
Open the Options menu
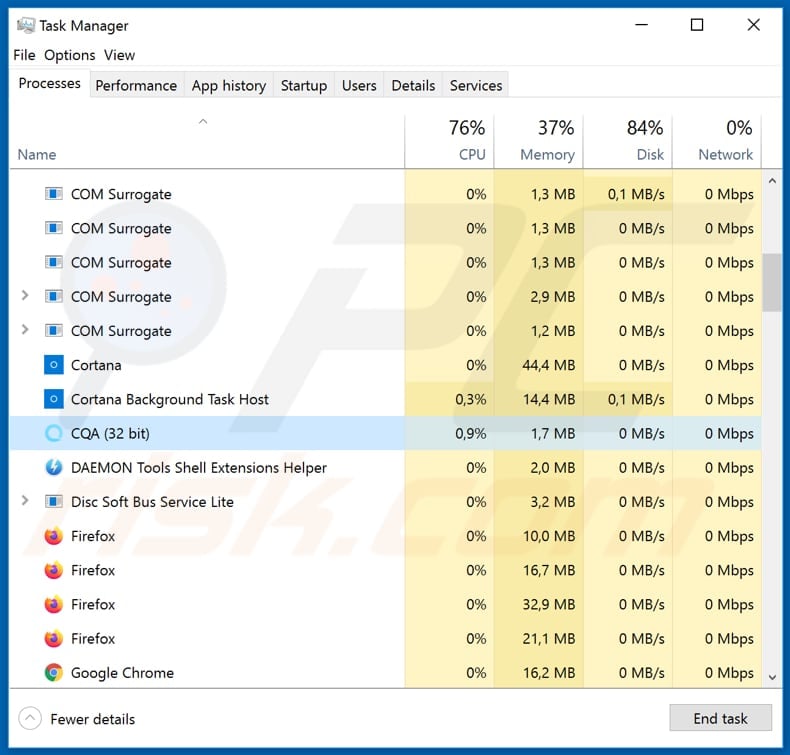click(x=70, y=55)
